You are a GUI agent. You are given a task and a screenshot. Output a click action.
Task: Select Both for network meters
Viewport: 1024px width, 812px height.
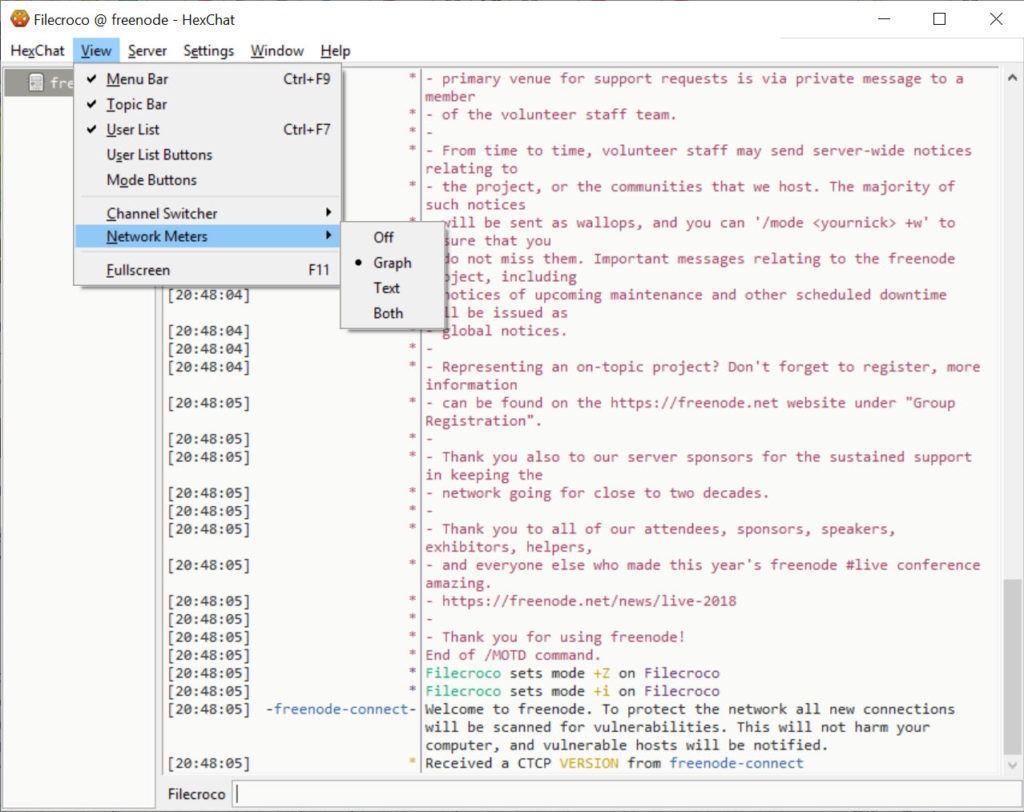(392, 313)
